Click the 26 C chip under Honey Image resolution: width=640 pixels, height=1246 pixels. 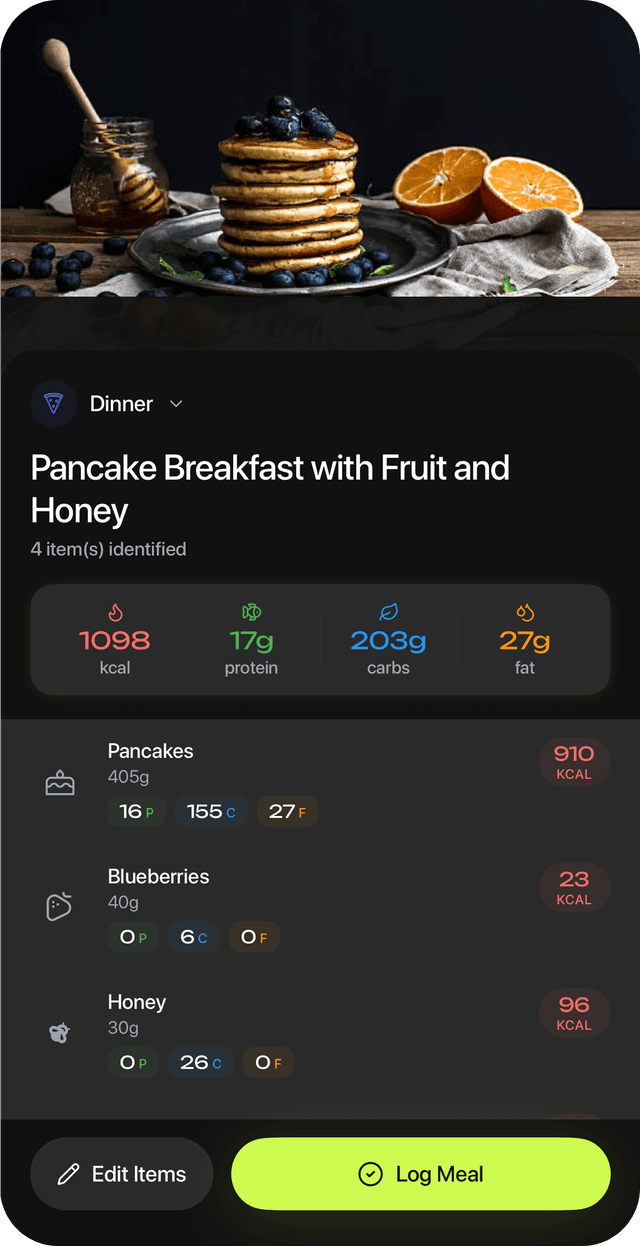pos(201,1062)
